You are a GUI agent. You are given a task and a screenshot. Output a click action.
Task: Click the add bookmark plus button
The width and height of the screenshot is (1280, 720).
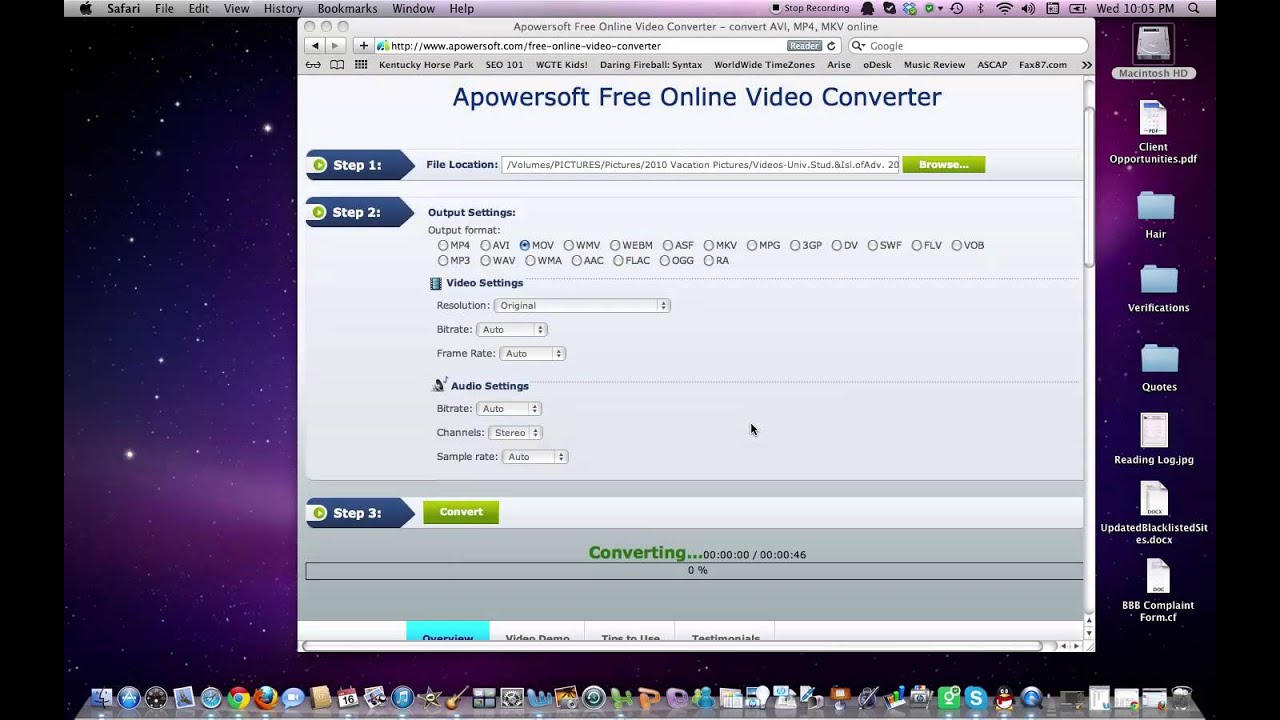364,46
